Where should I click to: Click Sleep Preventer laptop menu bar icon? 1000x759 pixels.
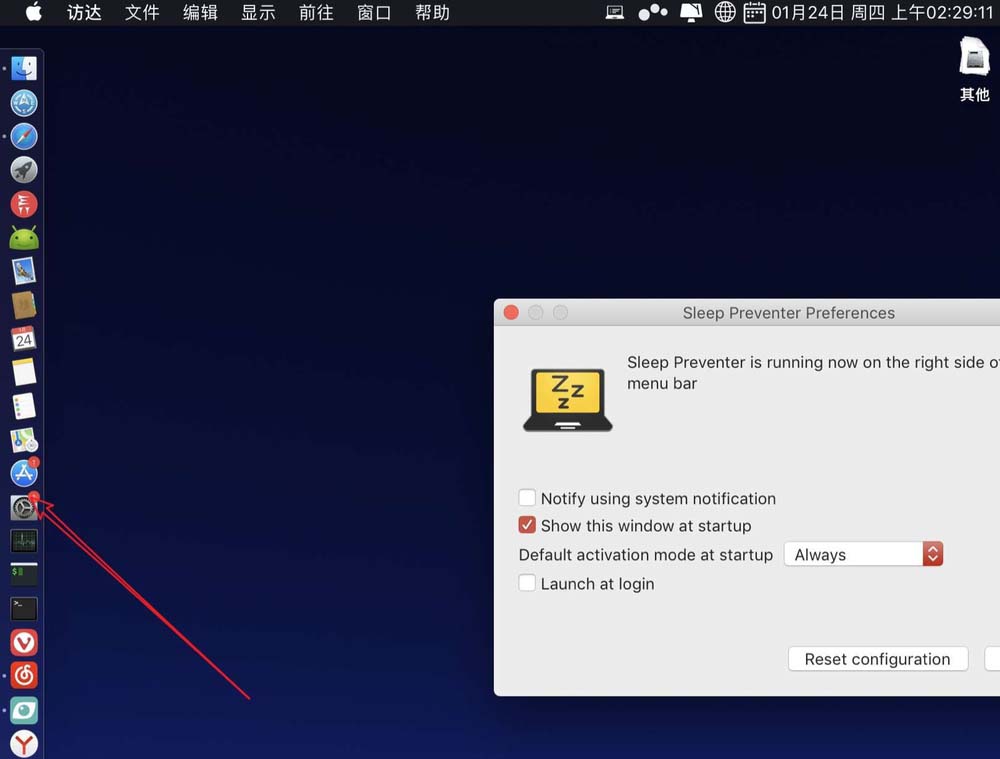(615, 12)
